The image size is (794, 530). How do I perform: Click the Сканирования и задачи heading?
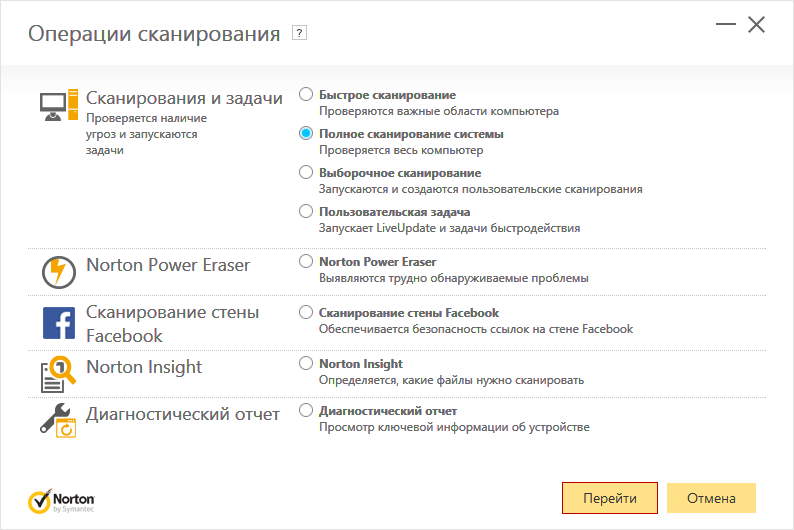coord(184,98)
